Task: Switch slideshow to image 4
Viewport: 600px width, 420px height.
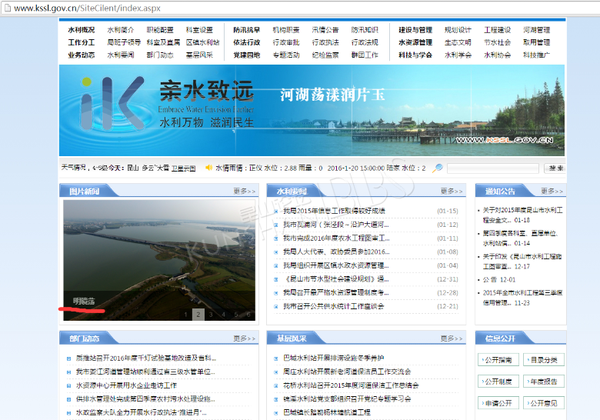Action: [223, 314]
